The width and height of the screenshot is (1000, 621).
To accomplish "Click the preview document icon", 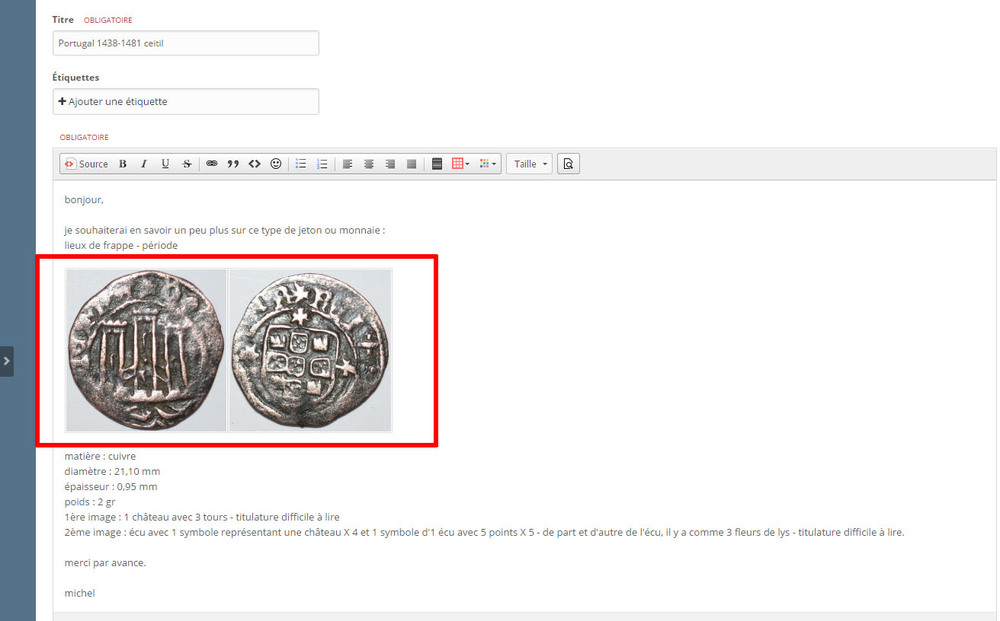I will pyautogui.click(x=568, y=164).
